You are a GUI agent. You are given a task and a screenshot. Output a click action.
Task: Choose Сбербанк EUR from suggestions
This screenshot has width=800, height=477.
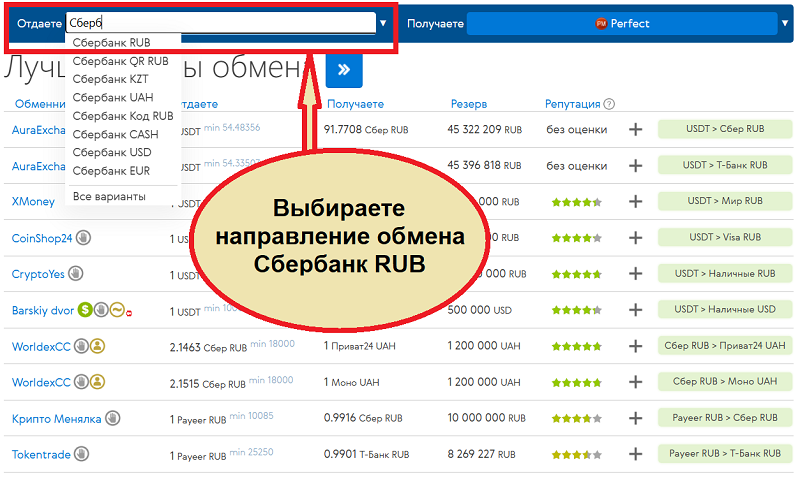[x=111, y=171]
